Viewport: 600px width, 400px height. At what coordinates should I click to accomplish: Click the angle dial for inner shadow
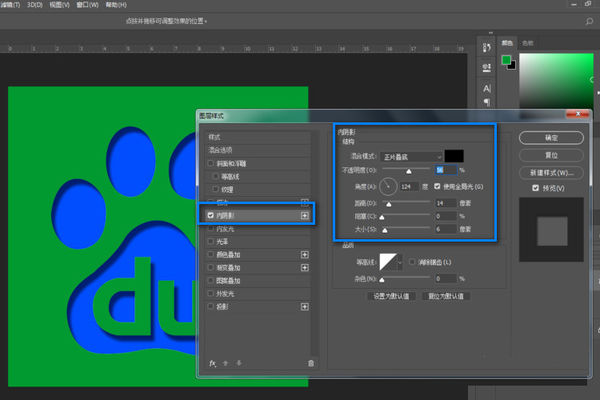(388, 186)
